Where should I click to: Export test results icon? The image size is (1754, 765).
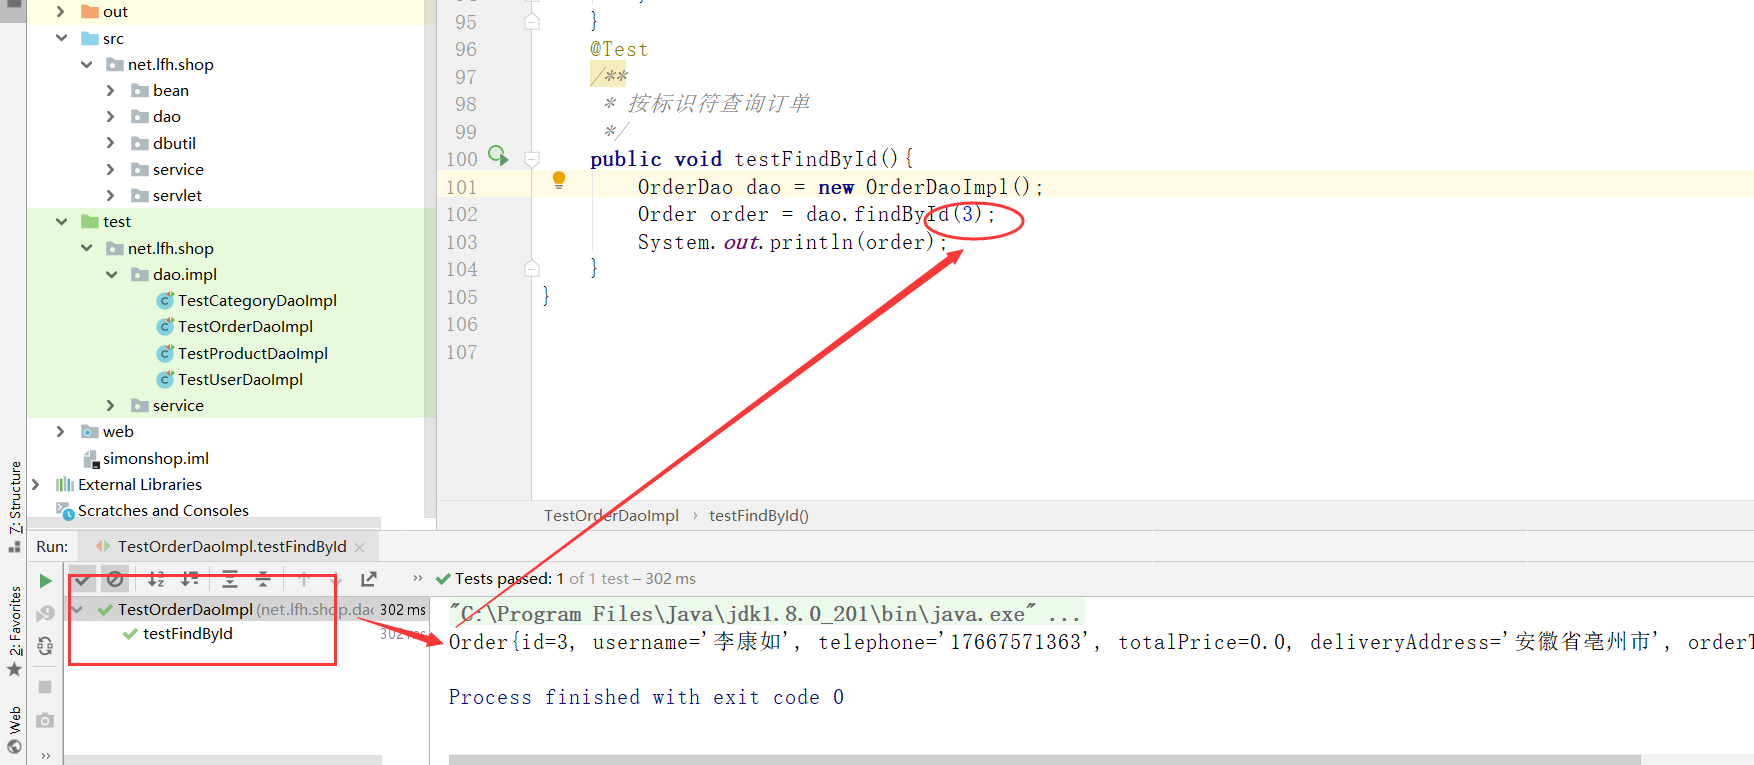click(x=369, y=579)
